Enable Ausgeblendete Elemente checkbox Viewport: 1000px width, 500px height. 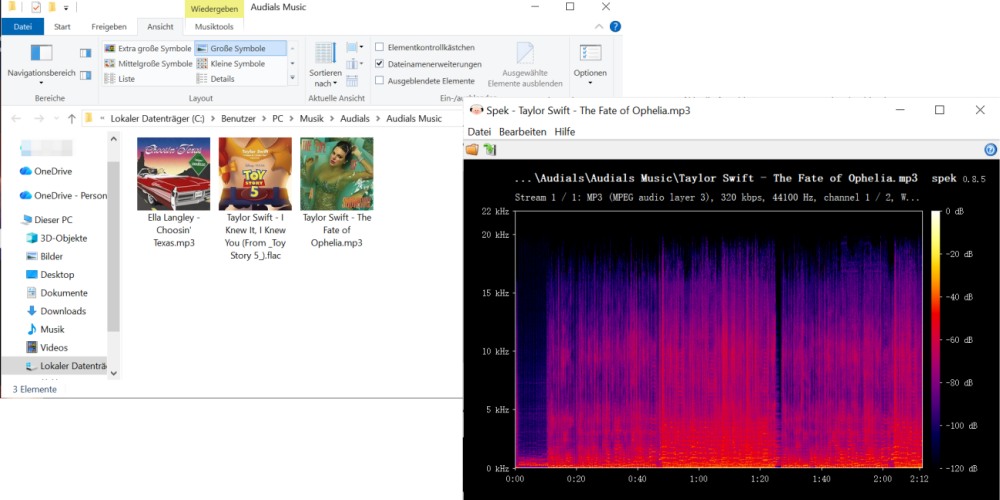click(379, 81)
